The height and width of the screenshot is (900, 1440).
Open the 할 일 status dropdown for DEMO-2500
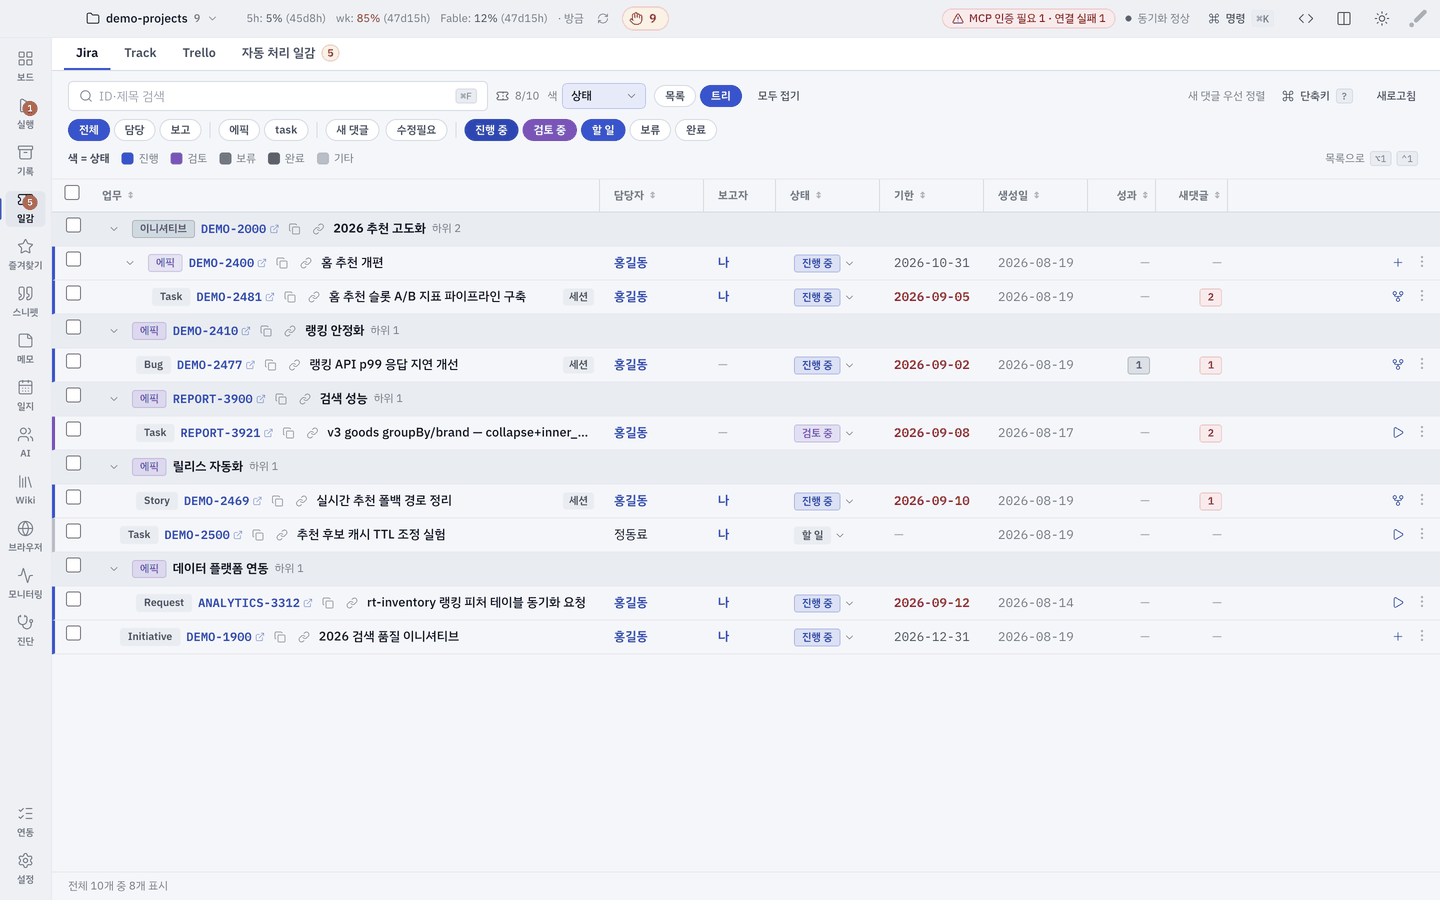point(820,535)
